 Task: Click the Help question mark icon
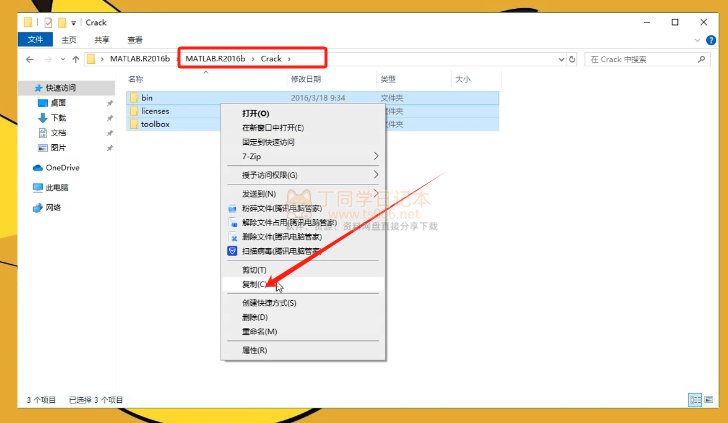[711, 40]
